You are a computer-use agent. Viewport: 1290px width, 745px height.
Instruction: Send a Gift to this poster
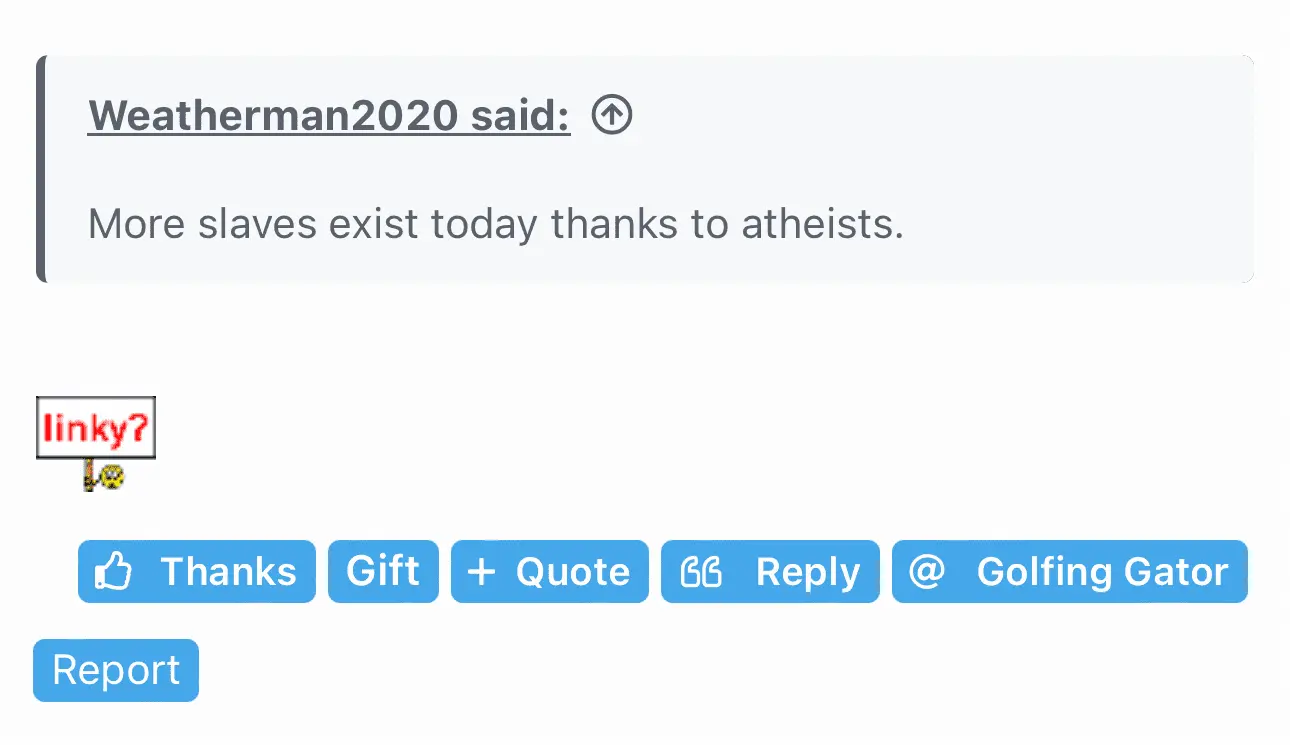(383, 572)
